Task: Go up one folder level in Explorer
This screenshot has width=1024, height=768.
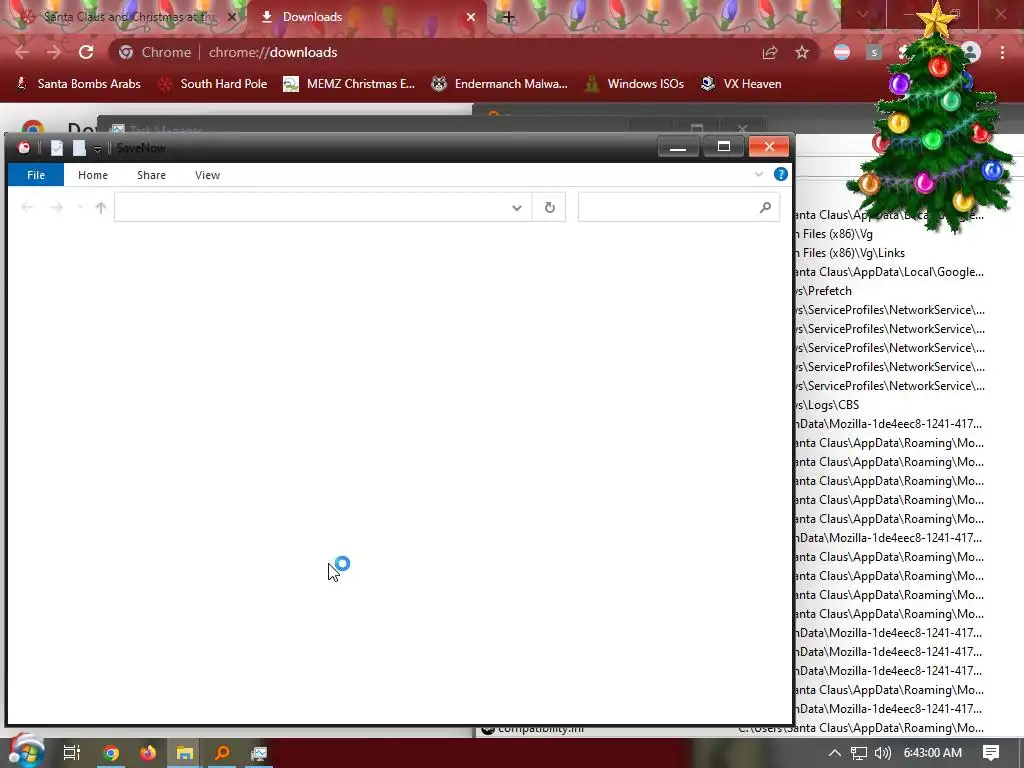Action: pos(101,207)
